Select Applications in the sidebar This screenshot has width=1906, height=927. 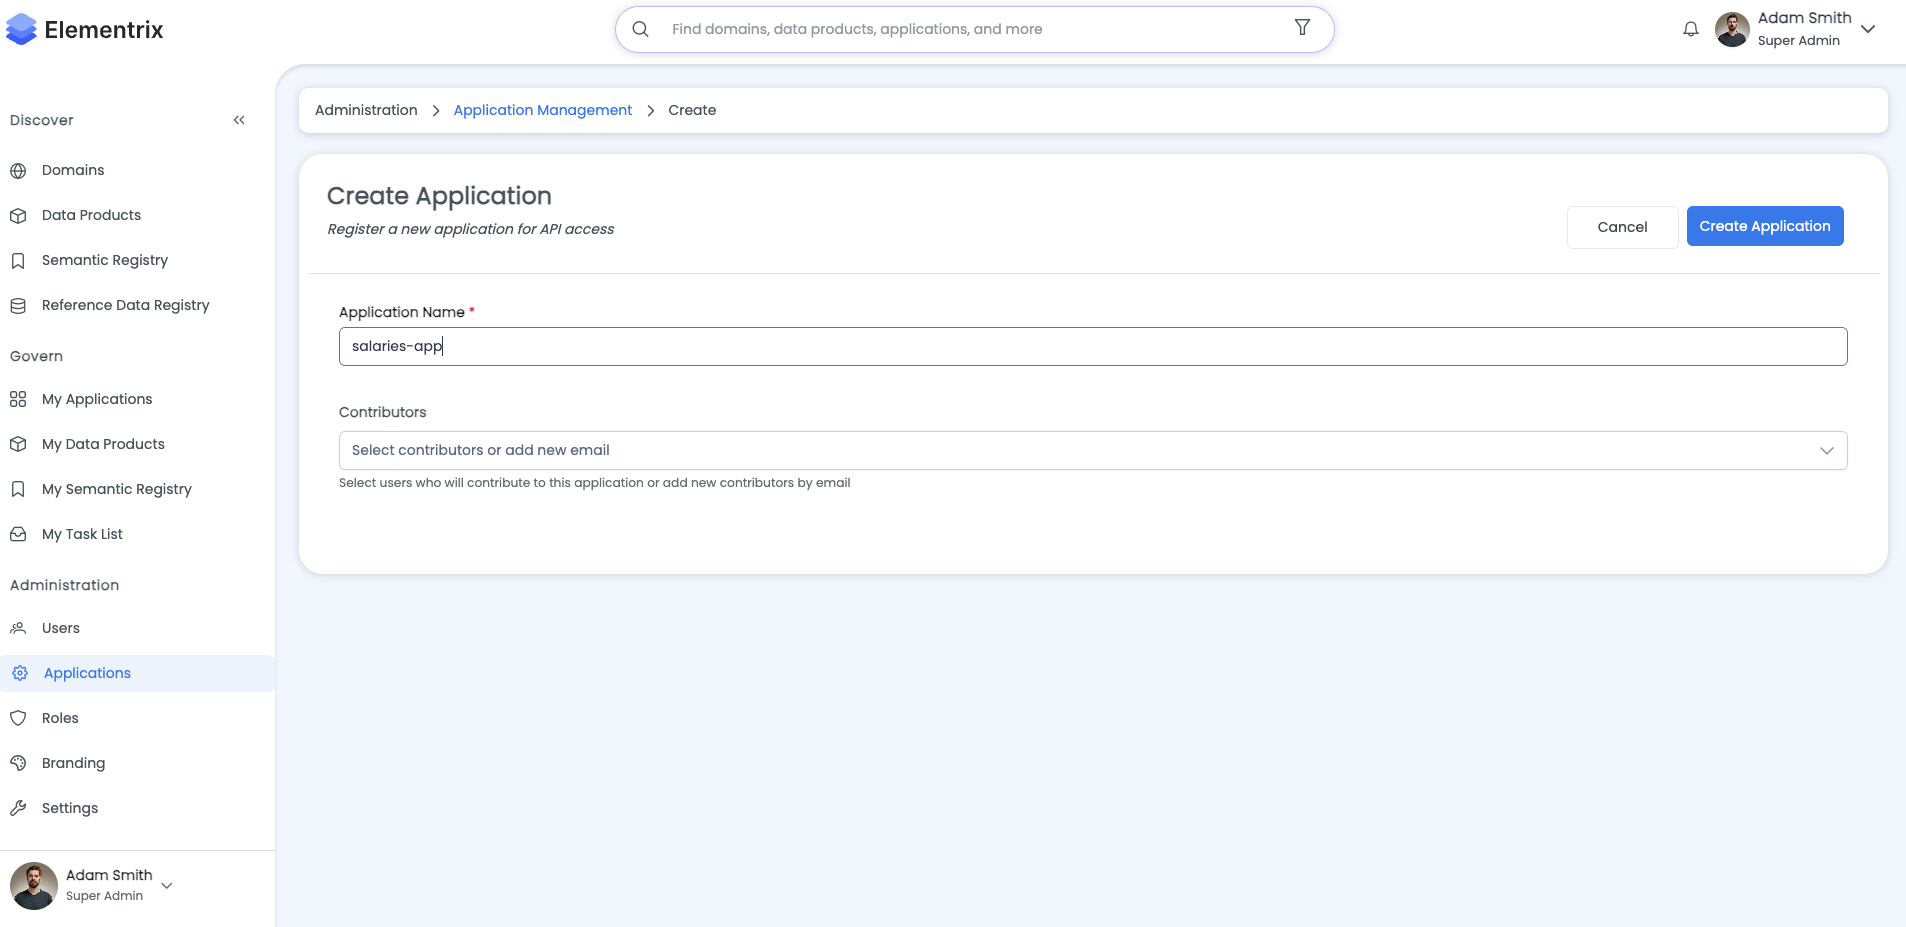click(86, 672)
